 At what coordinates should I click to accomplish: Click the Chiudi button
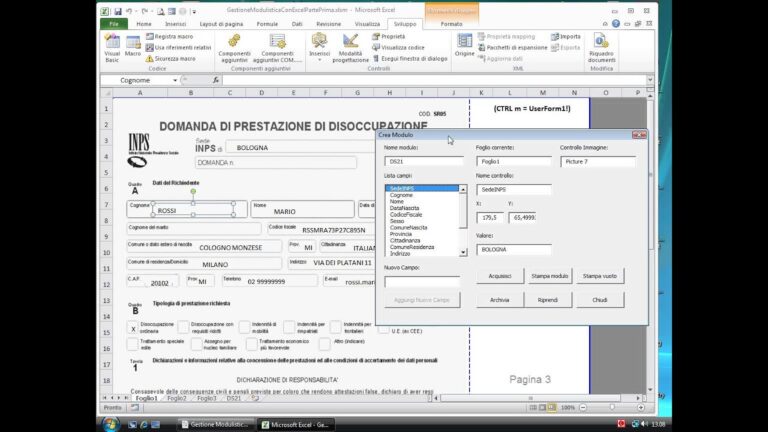600,300
